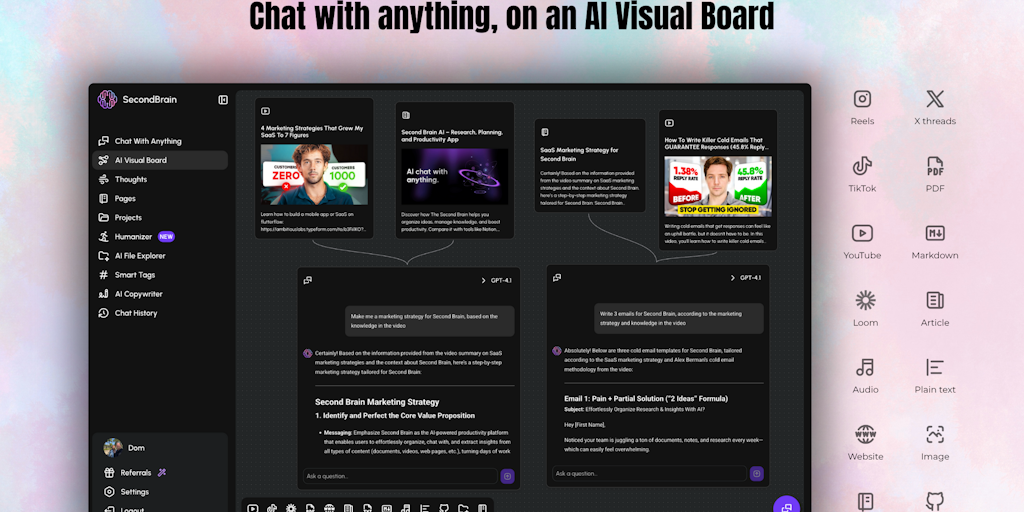Click the Website globe icon

pyautogui.click(x=865, y=434)
